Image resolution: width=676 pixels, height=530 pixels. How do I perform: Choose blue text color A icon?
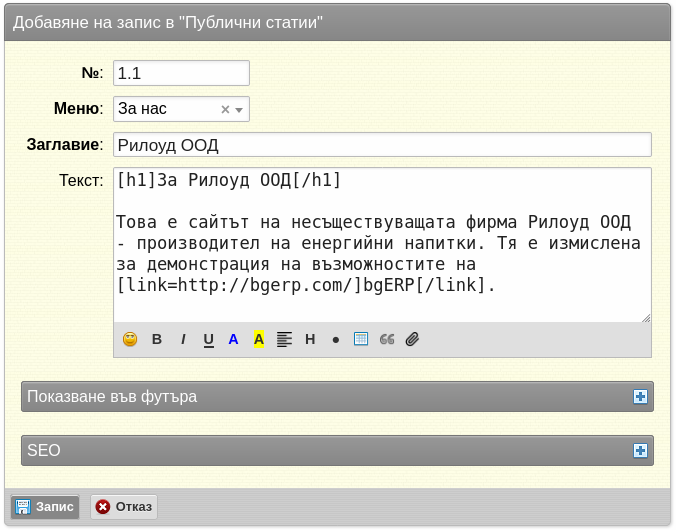(233, 339)
